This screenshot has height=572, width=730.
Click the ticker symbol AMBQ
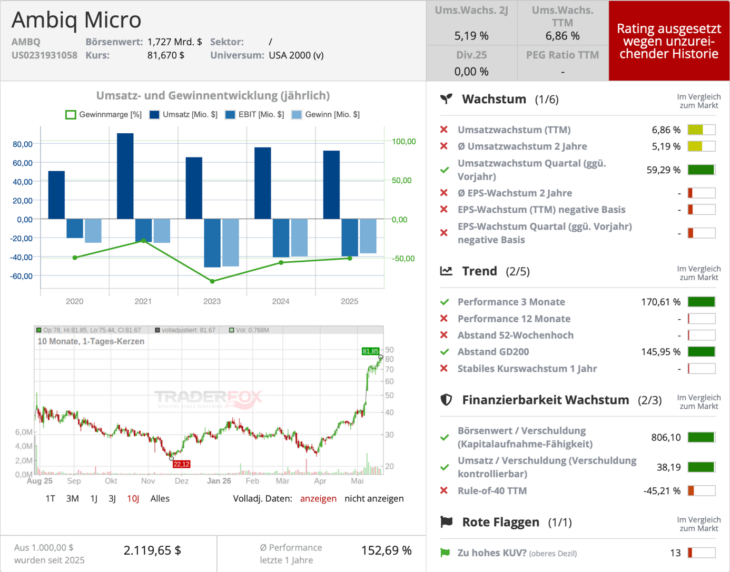coord(26,42)
